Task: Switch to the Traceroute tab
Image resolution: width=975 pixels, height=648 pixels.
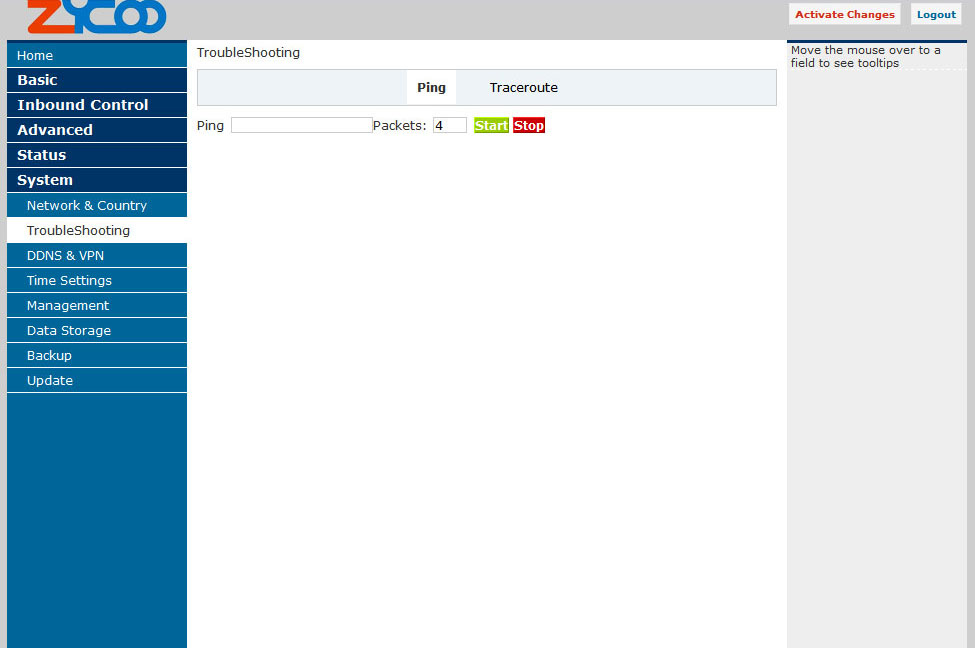Action: (523, 88)
